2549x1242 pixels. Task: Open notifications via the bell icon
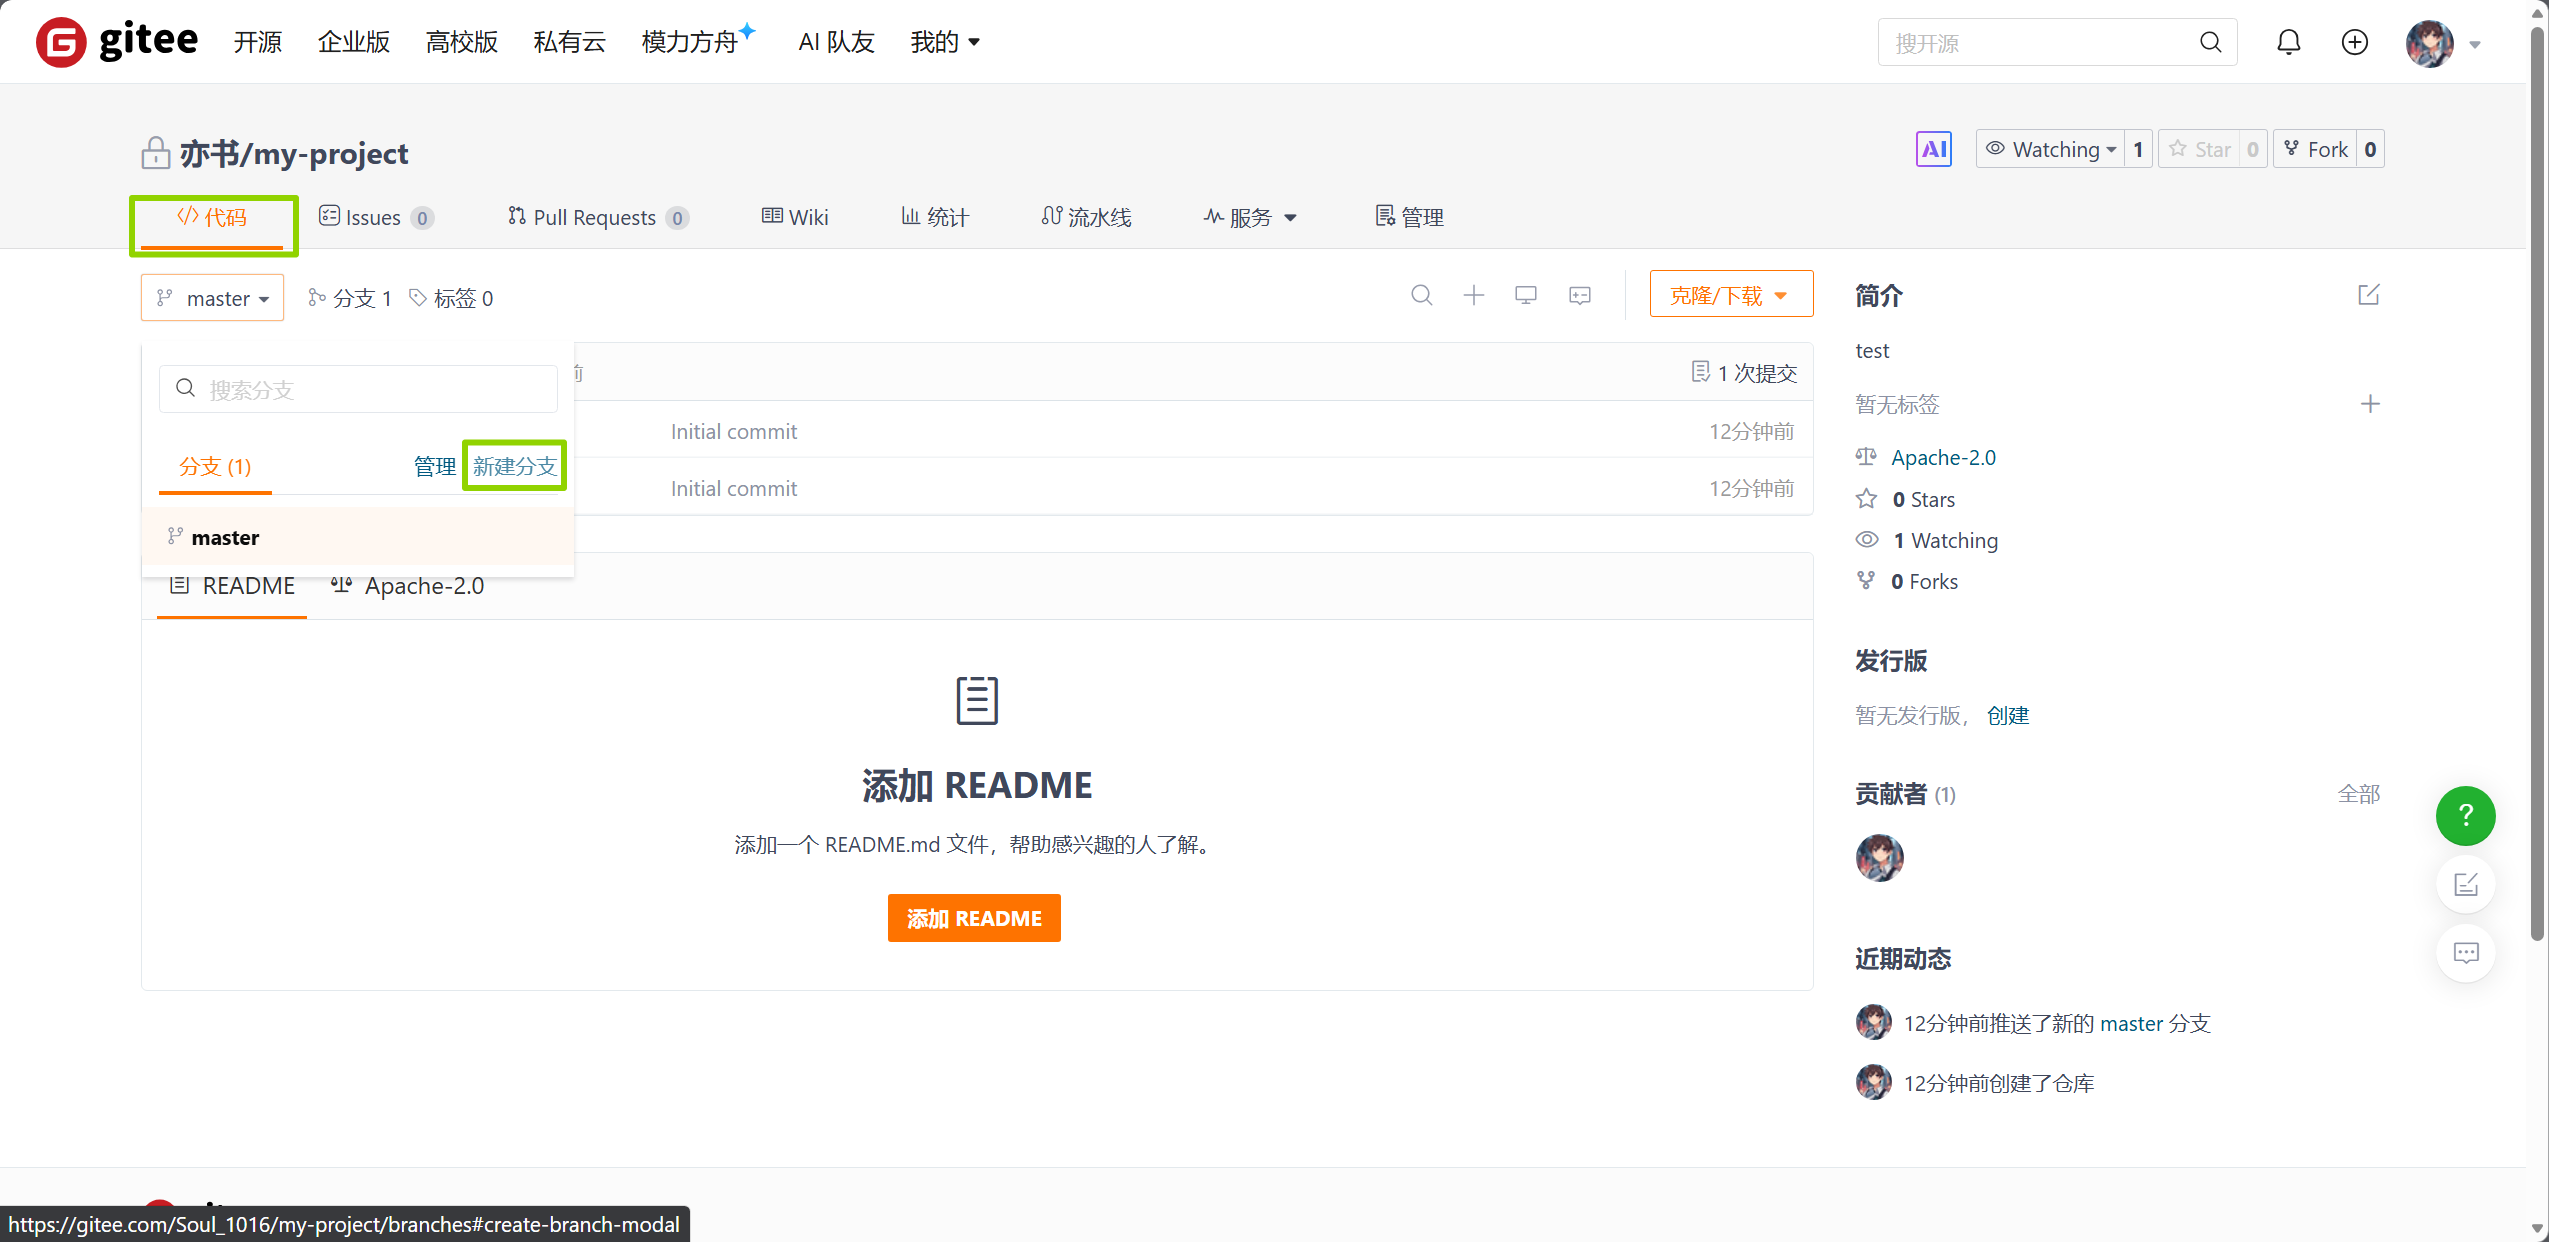click(x=2288, y=42)
